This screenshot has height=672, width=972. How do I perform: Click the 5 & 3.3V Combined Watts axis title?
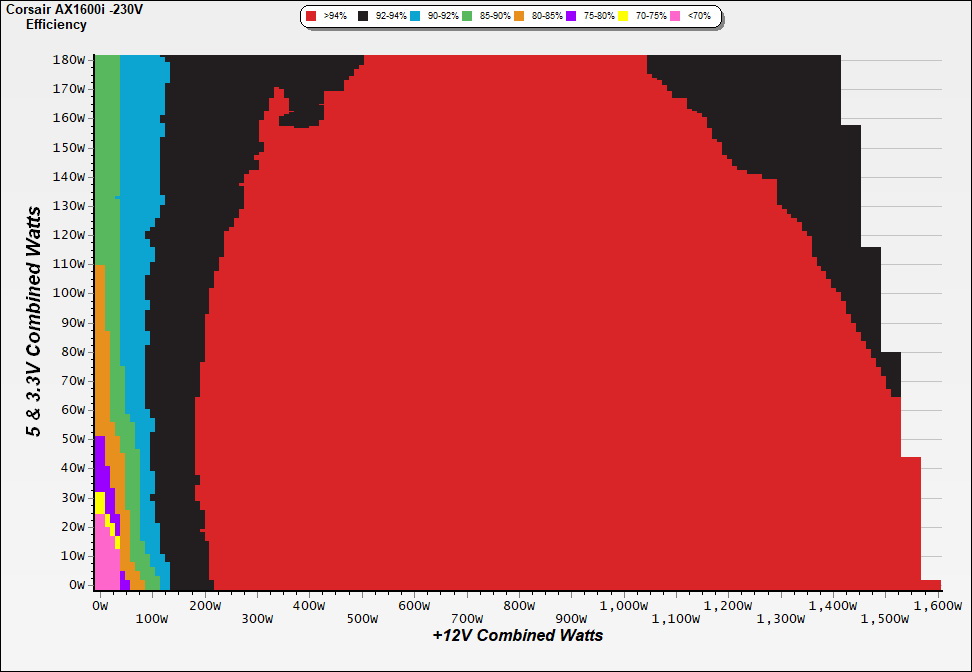(34, 322)
